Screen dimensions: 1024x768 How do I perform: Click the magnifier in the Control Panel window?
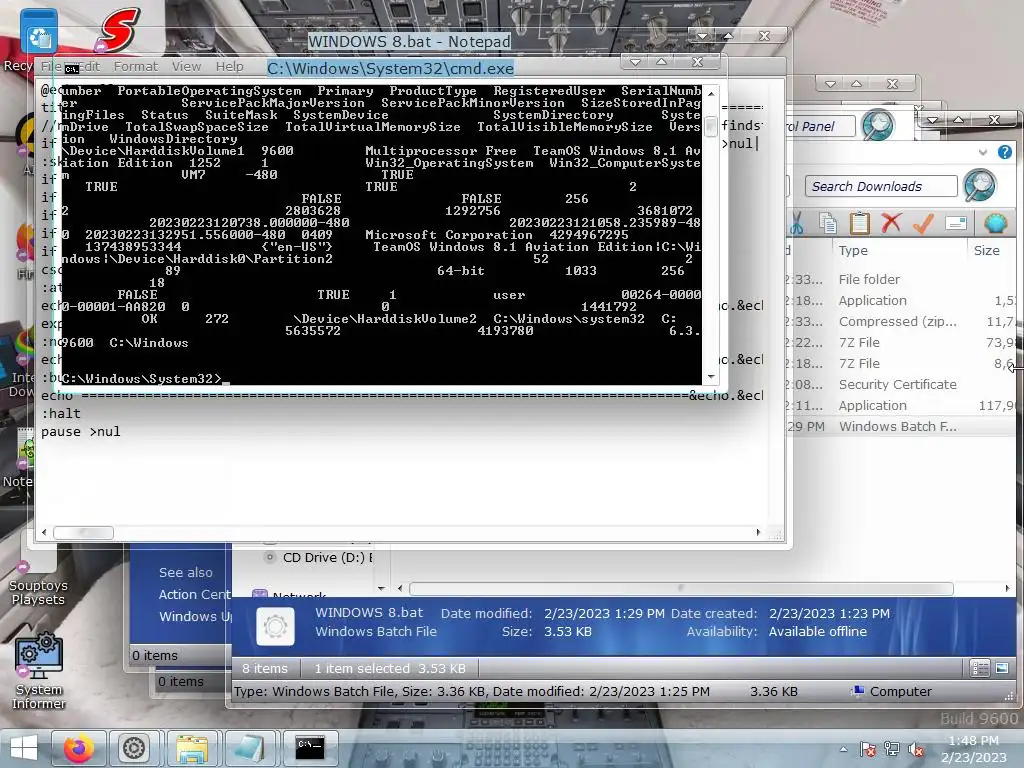[x=878, y=125]
